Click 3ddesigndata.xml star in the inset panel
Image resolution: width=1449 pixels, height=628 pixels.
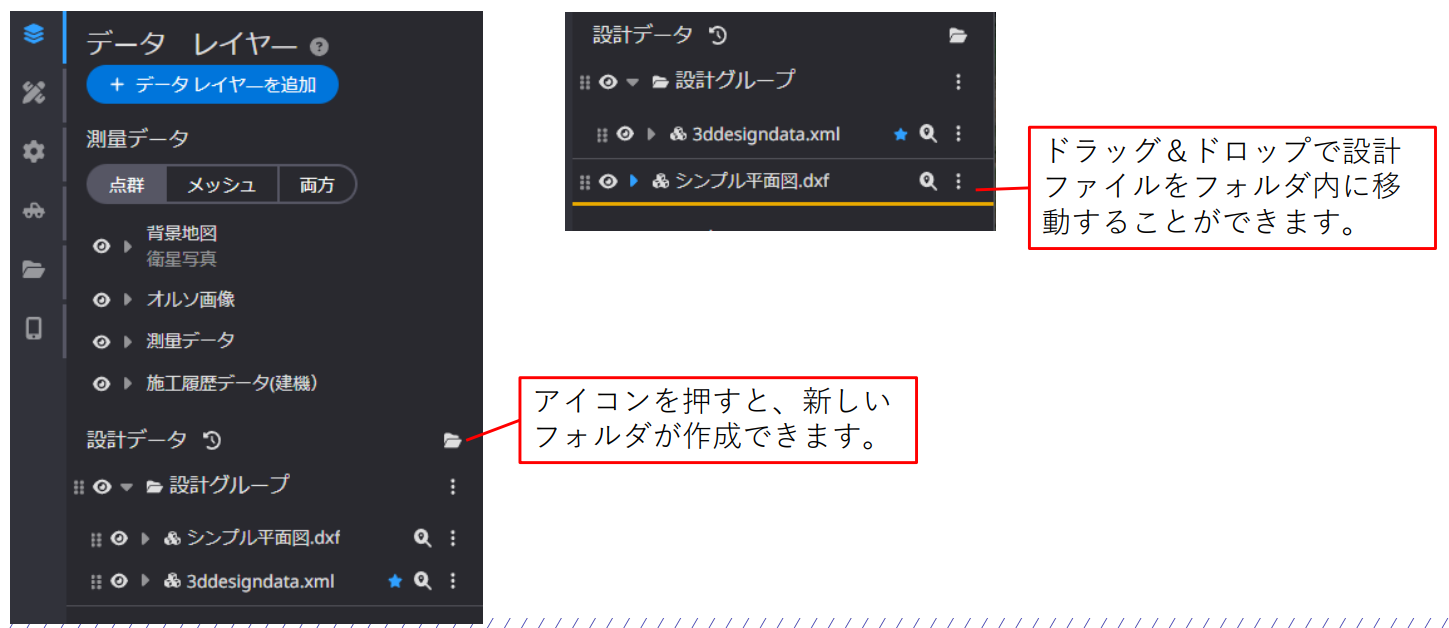[x=900, y=134]
